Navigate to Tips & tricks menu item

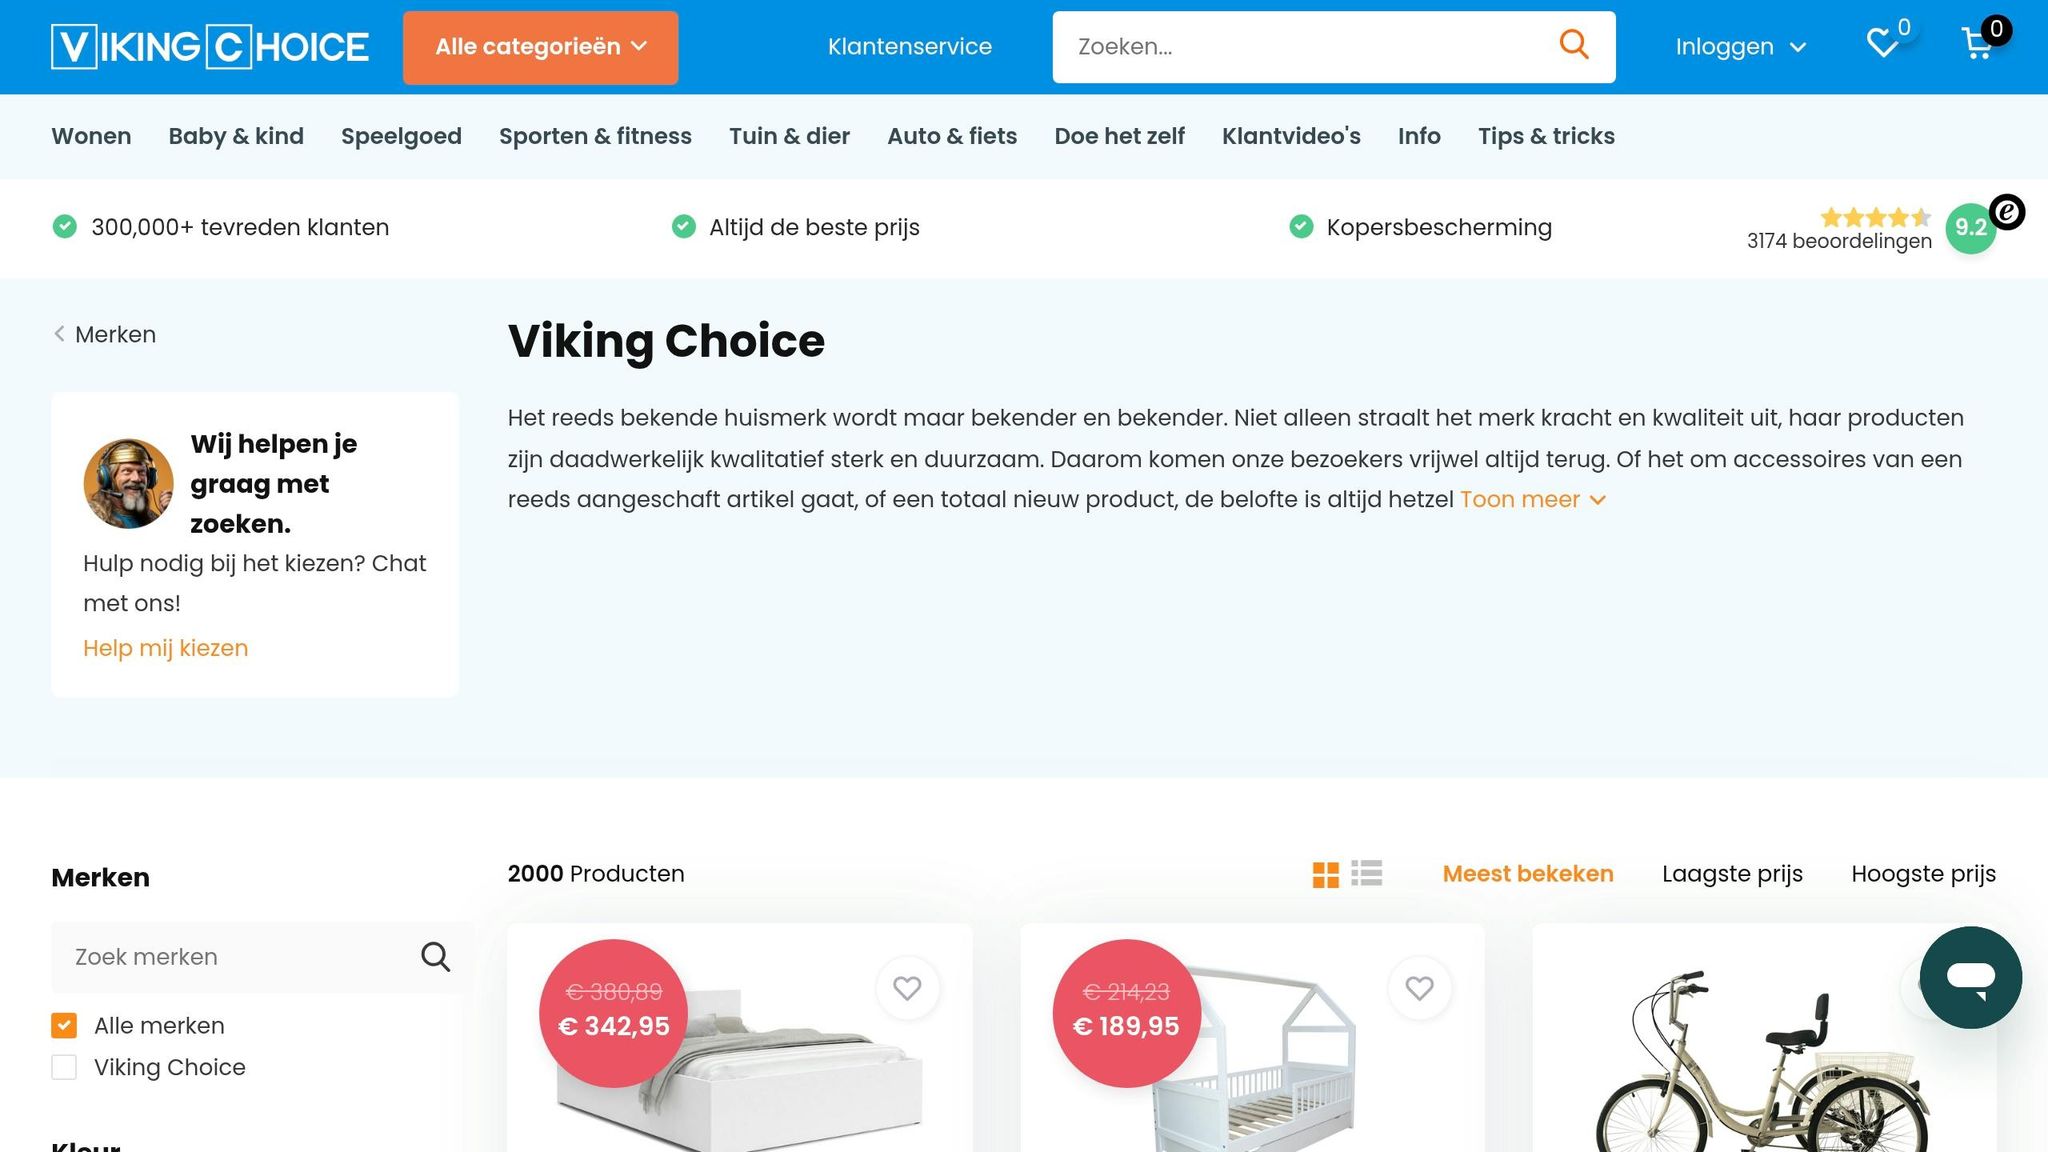1545,136
